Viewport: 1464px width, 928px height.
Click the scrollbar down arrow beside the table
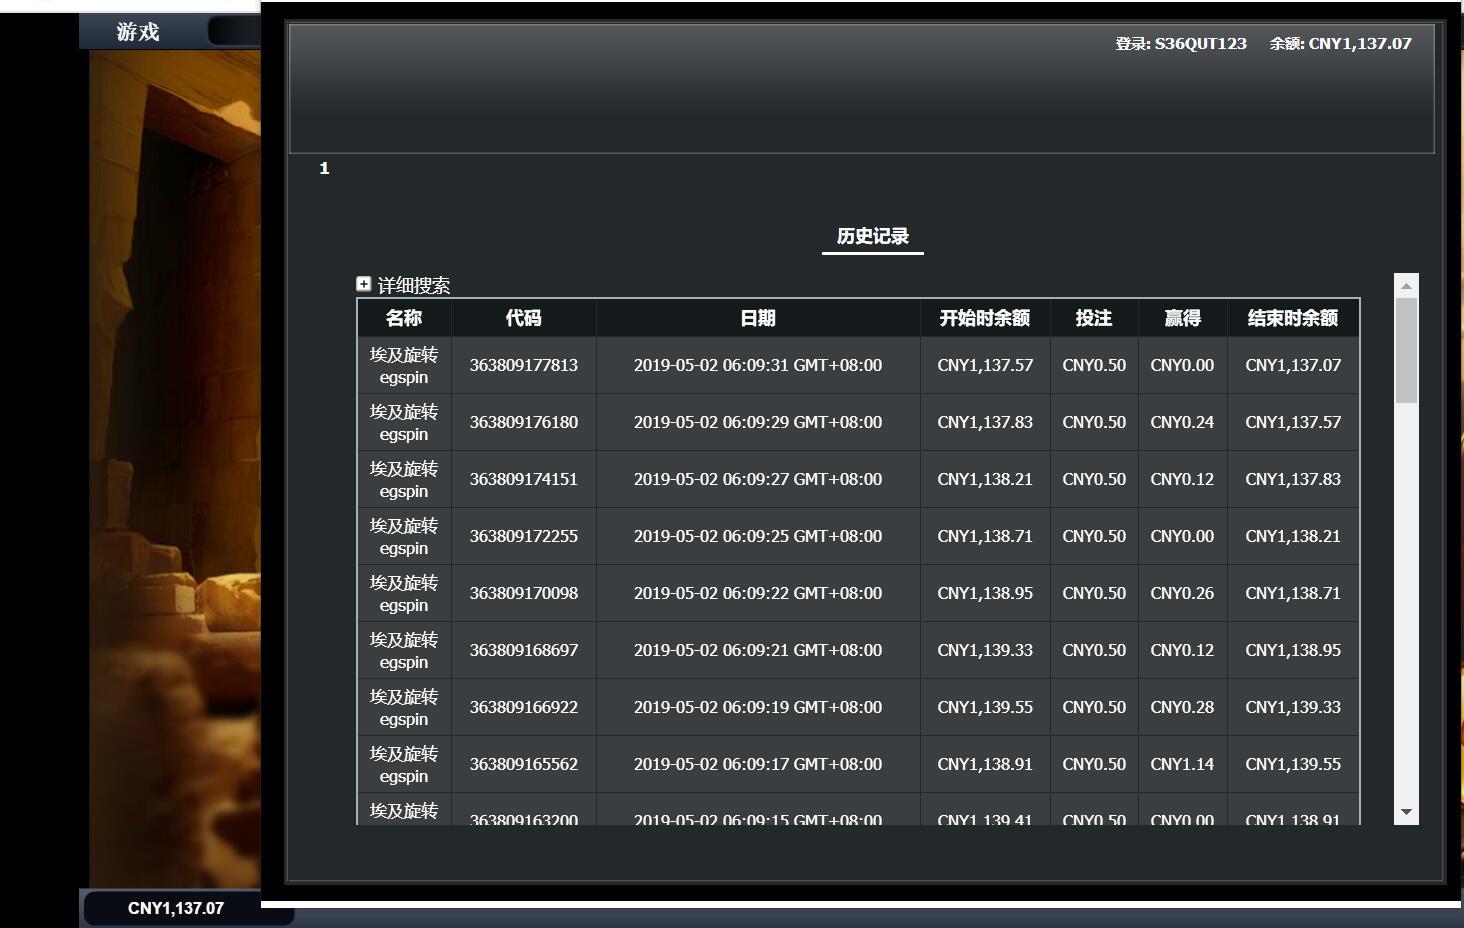click(1407, 812)
